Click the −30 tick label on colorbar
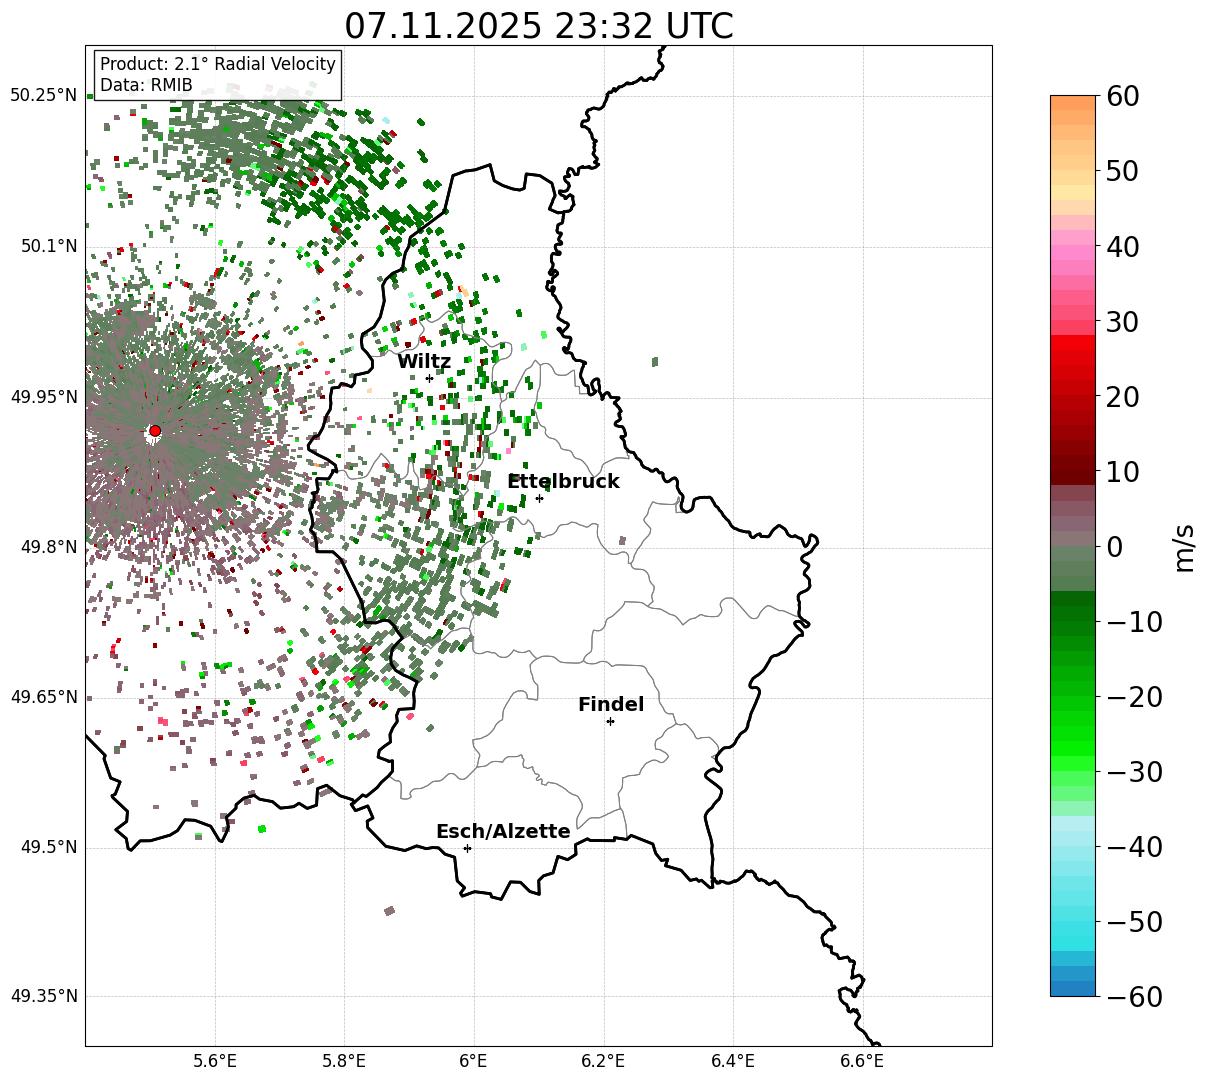Screen dimensions: 1207x1081 click(1135, 772)
